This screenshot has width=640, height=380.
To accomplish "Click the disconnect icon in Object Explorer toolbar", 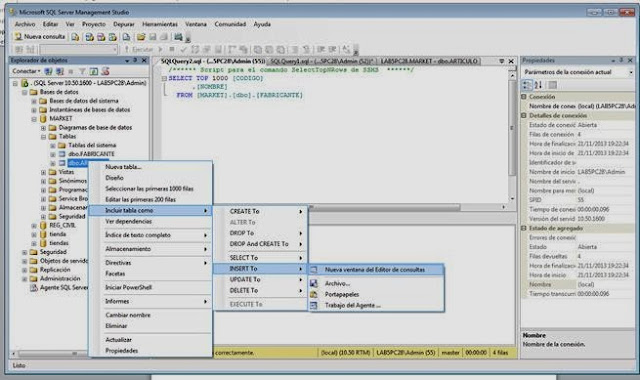I will coord(60,71).
